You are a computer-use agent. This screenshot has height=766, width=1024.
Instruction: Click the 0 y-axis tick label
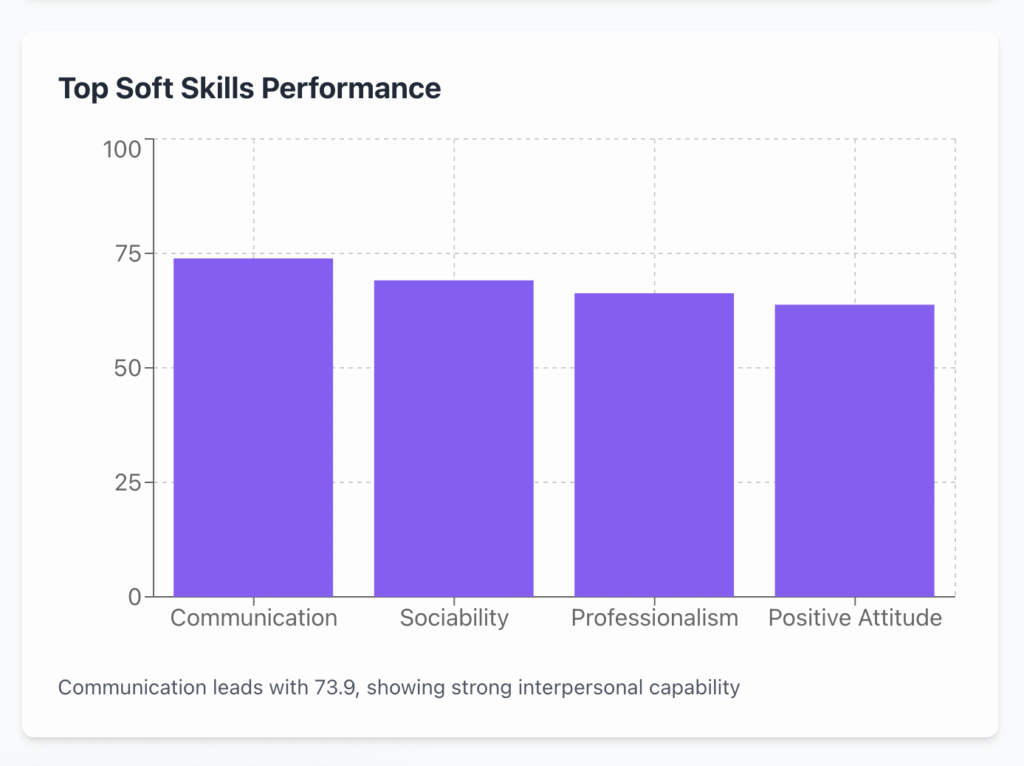134,597
